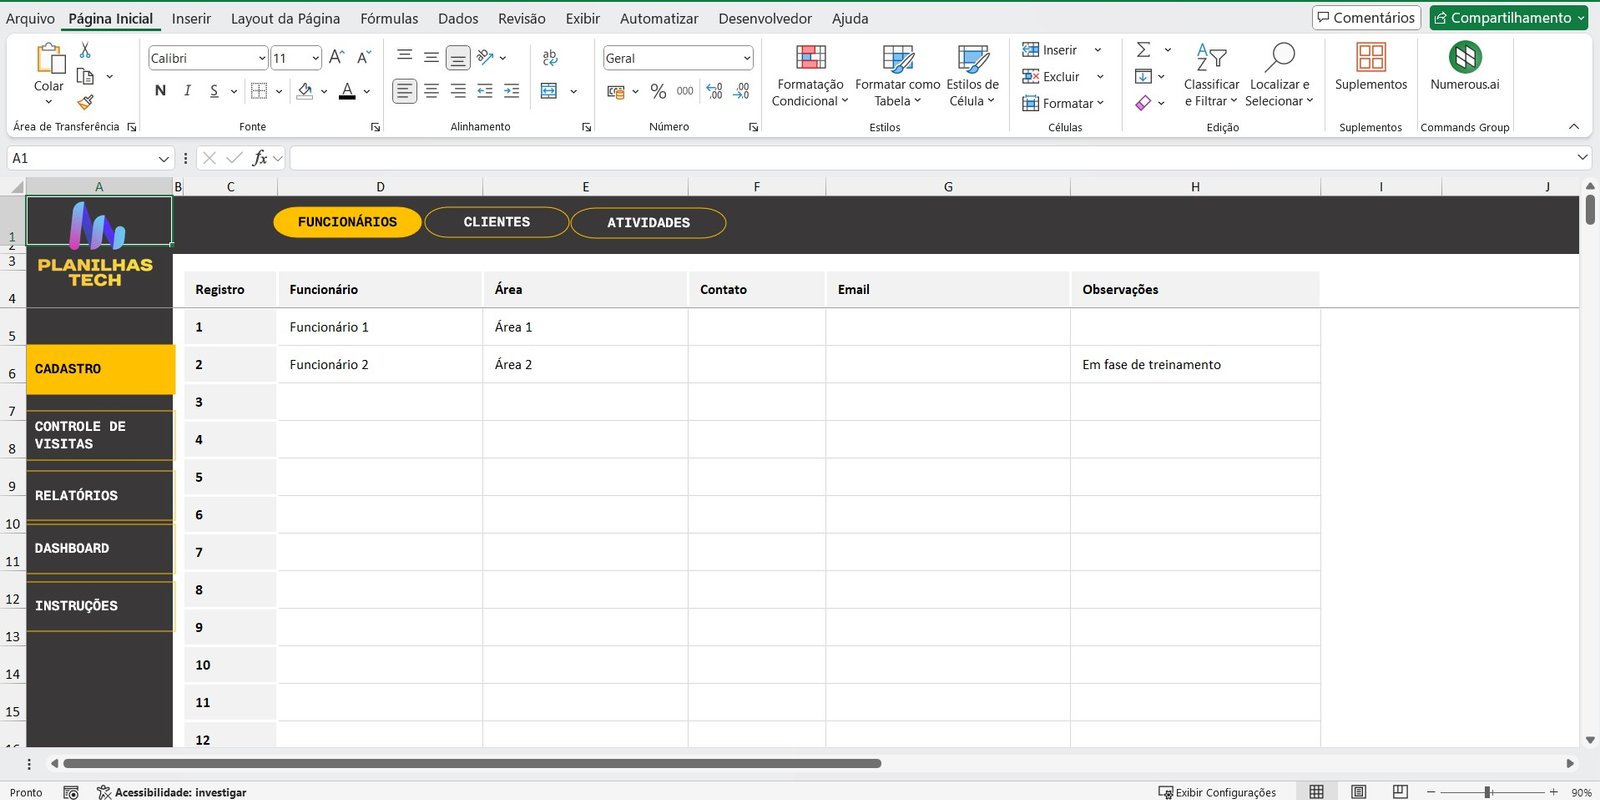Click the wrap text icon
The height and width of the screenshot is (800, 1600).
point(549,58)
